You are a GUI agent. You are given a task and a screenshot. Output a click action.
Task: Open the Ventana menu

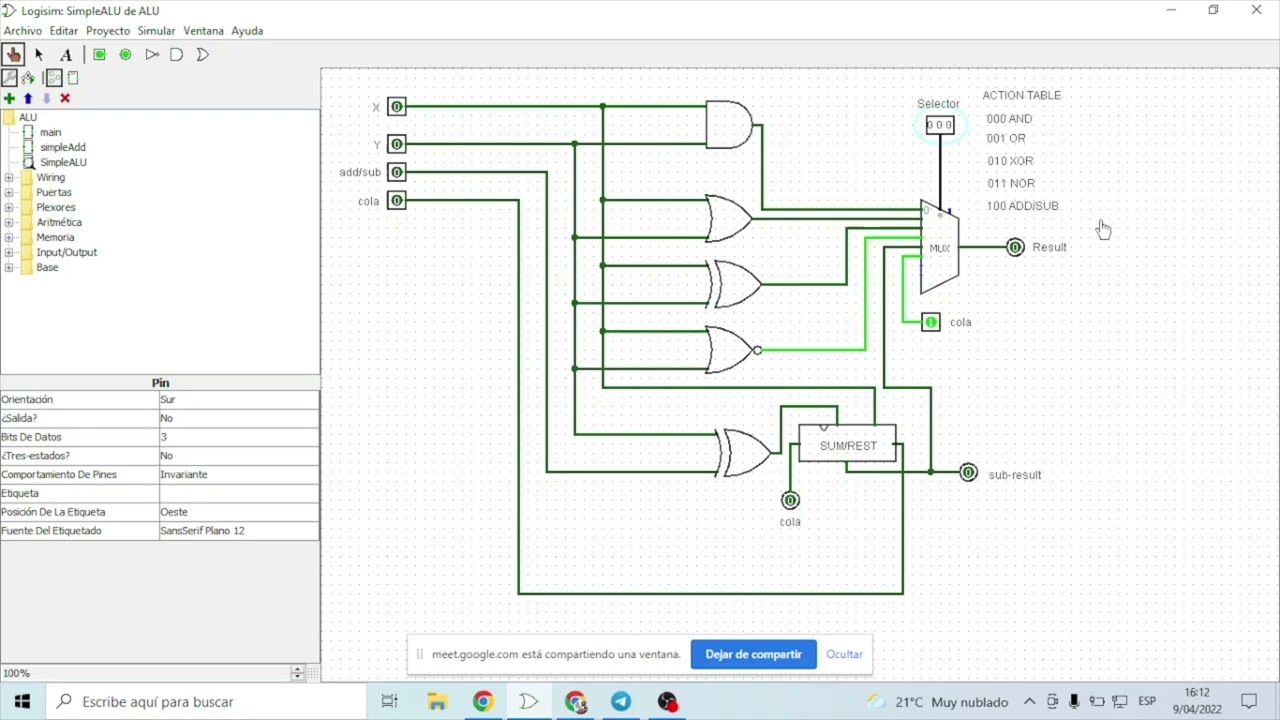203,31
